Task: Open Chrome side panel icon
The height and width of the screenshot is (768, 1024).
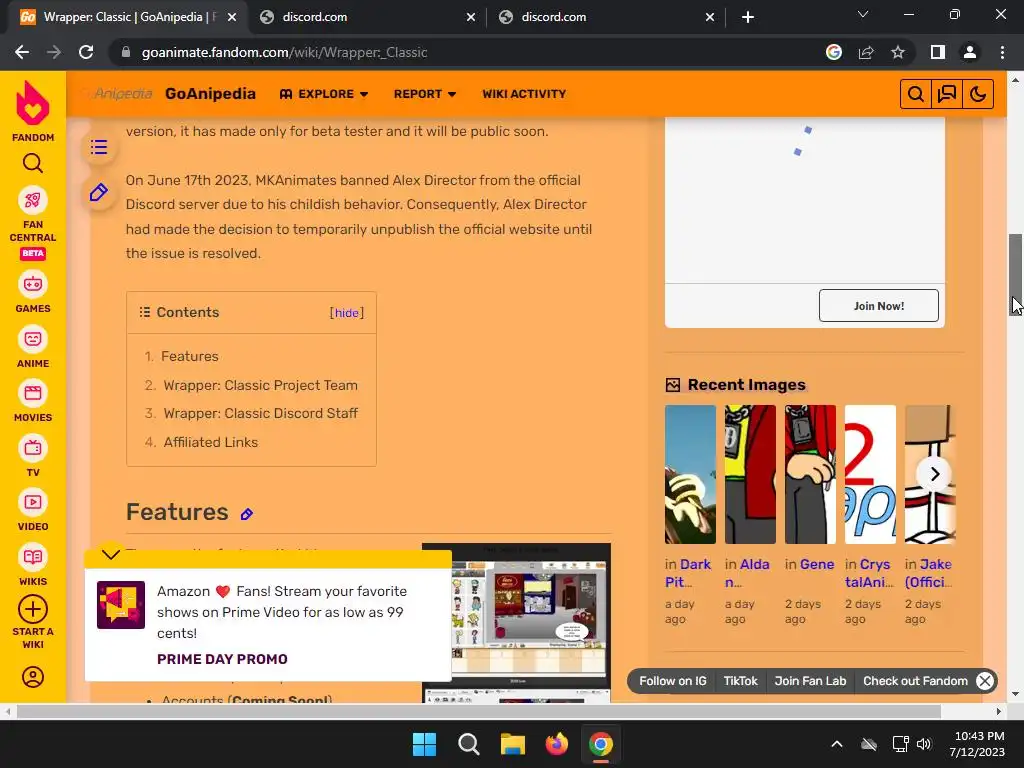Action: [938, 52]
